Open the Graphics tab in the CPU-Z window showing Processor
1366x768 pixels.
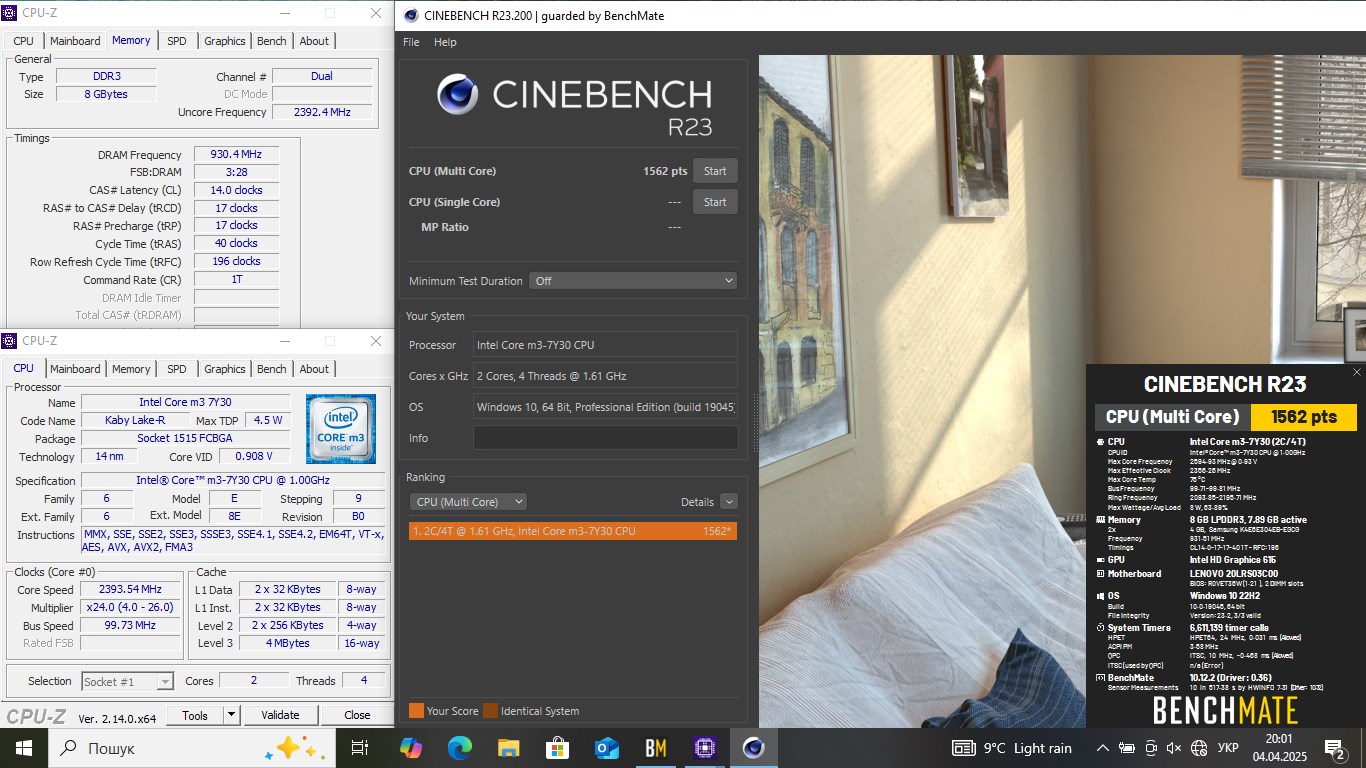click(225, 369)
